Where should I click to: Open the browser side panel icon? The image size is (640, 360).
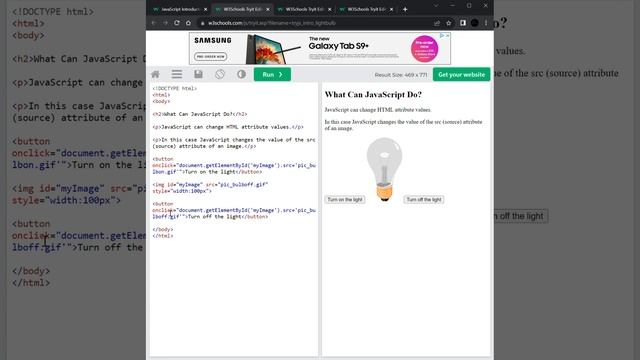point(463,23)
